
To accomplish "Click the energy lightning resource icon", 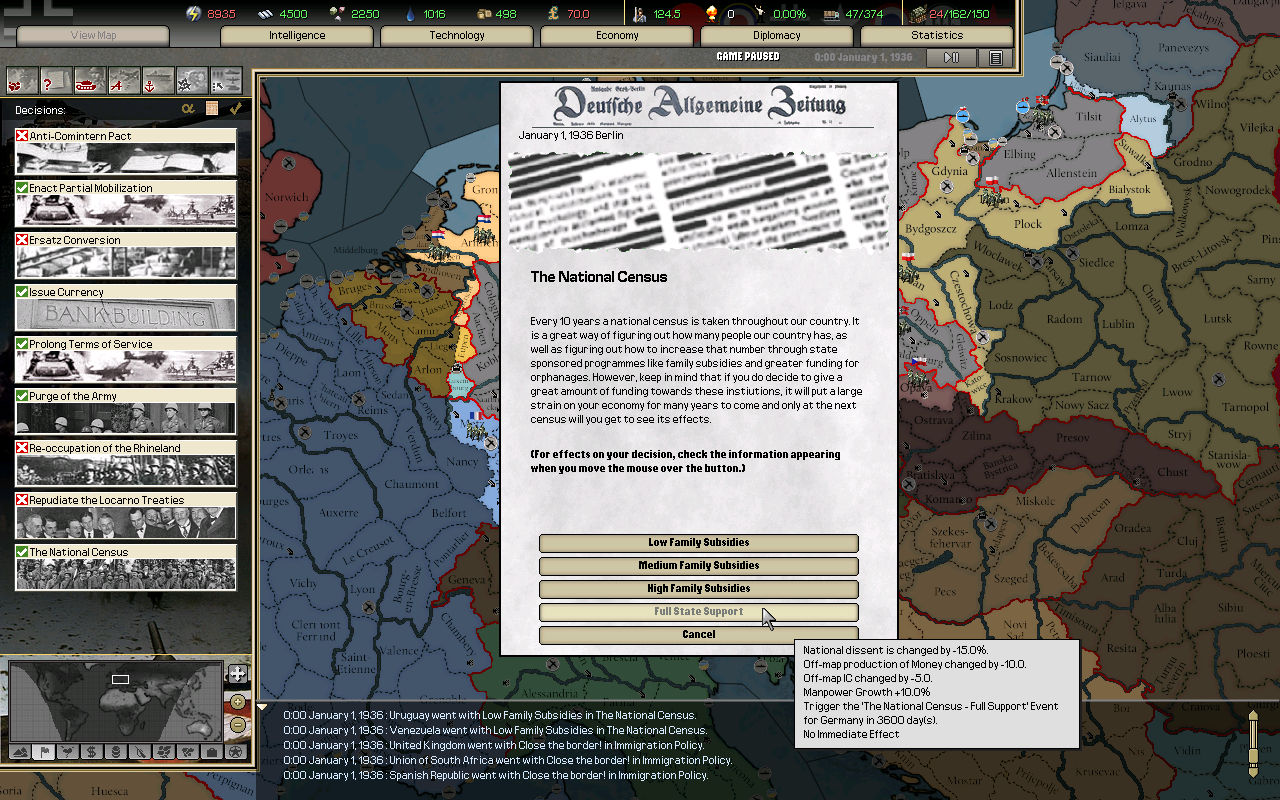I will pos(194,14).
